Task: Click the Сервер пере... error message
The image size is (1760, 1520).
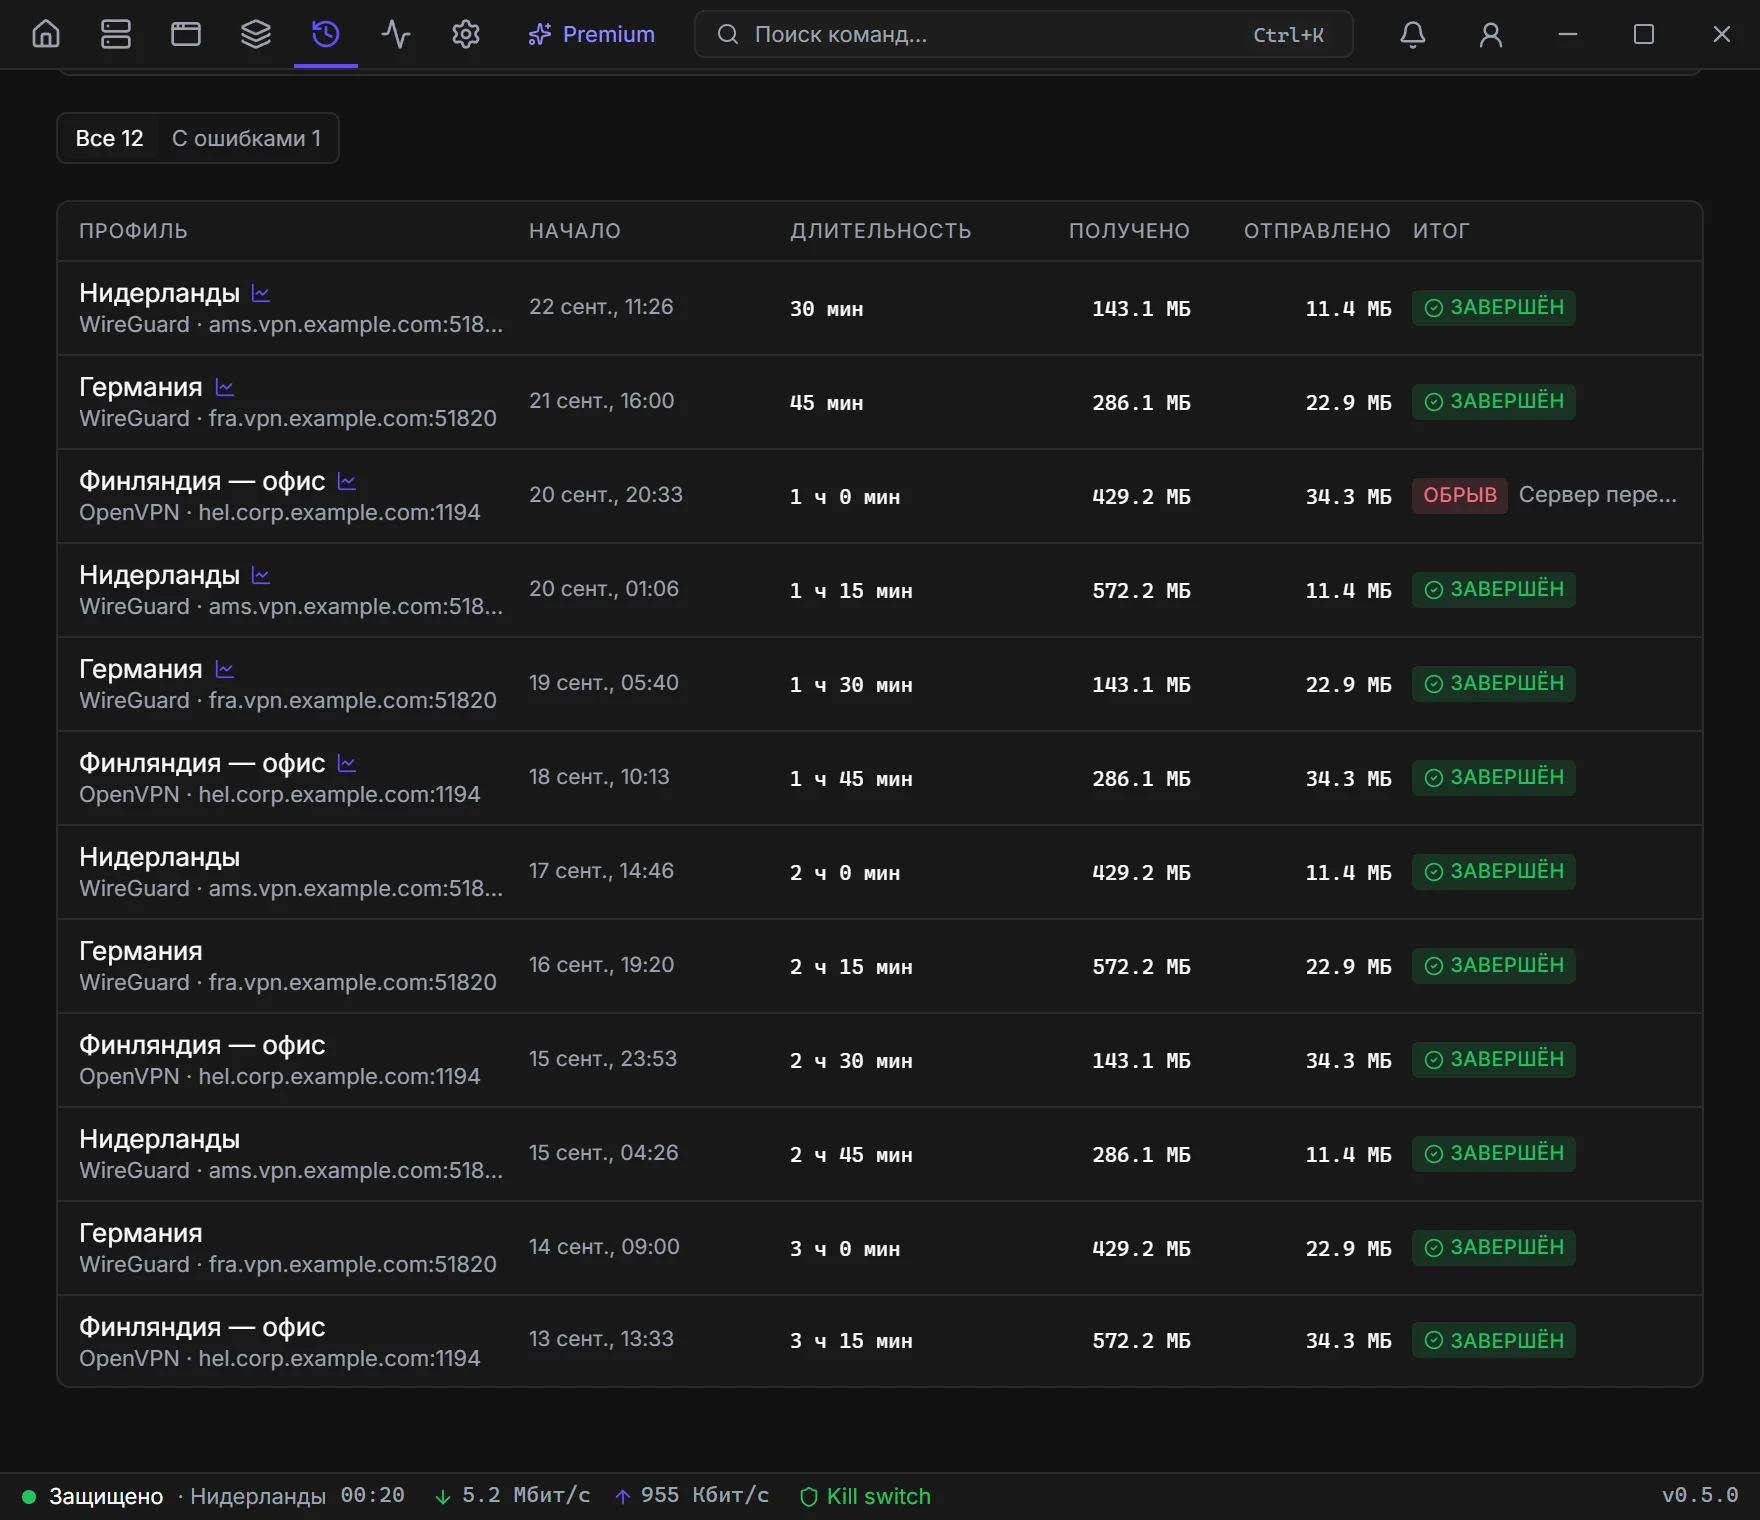Action: click(1598, 495)
